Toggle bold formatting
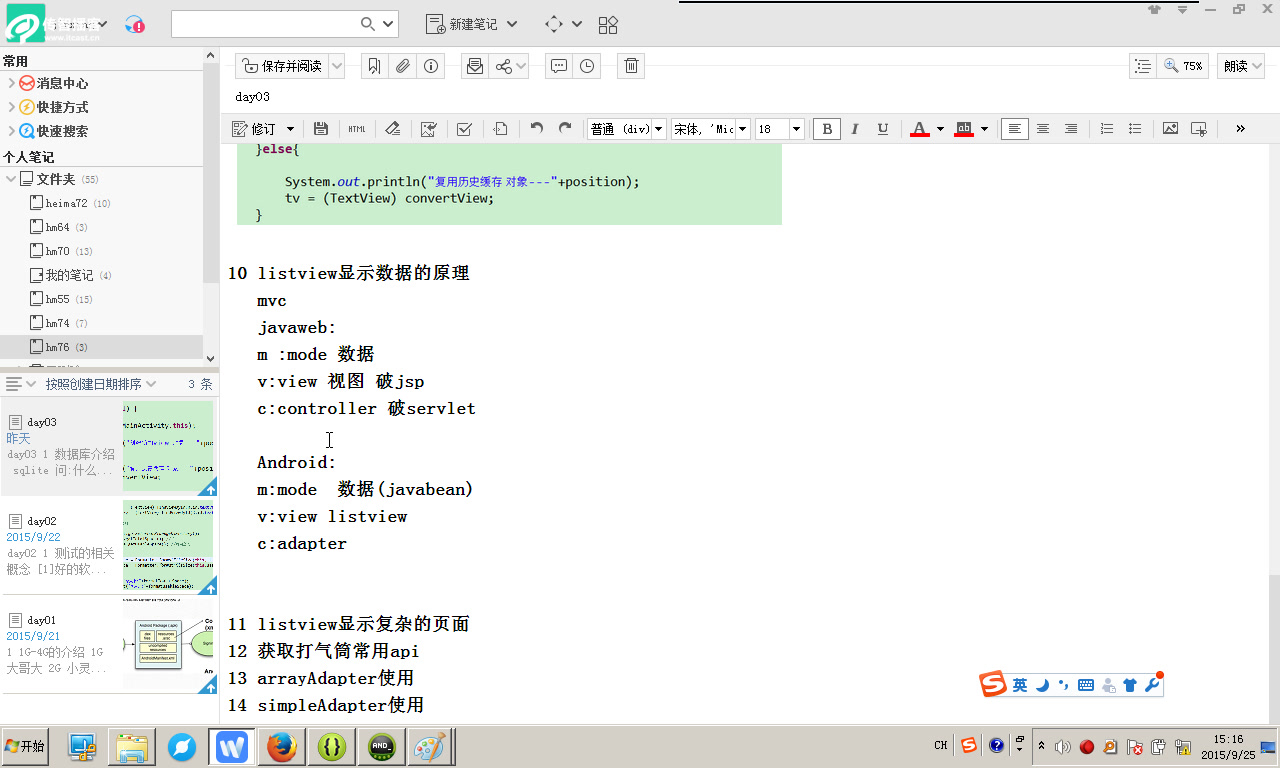 pos(826,129)
